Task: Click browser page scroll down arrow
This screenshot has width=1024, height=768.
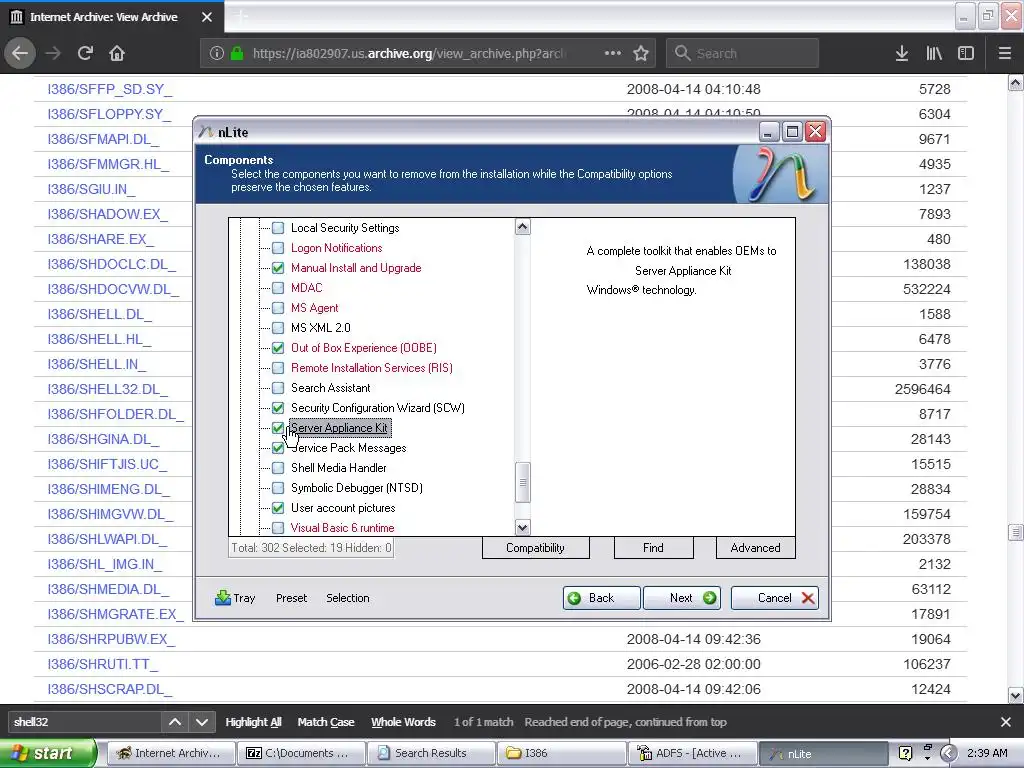Action: point(1016,694)
